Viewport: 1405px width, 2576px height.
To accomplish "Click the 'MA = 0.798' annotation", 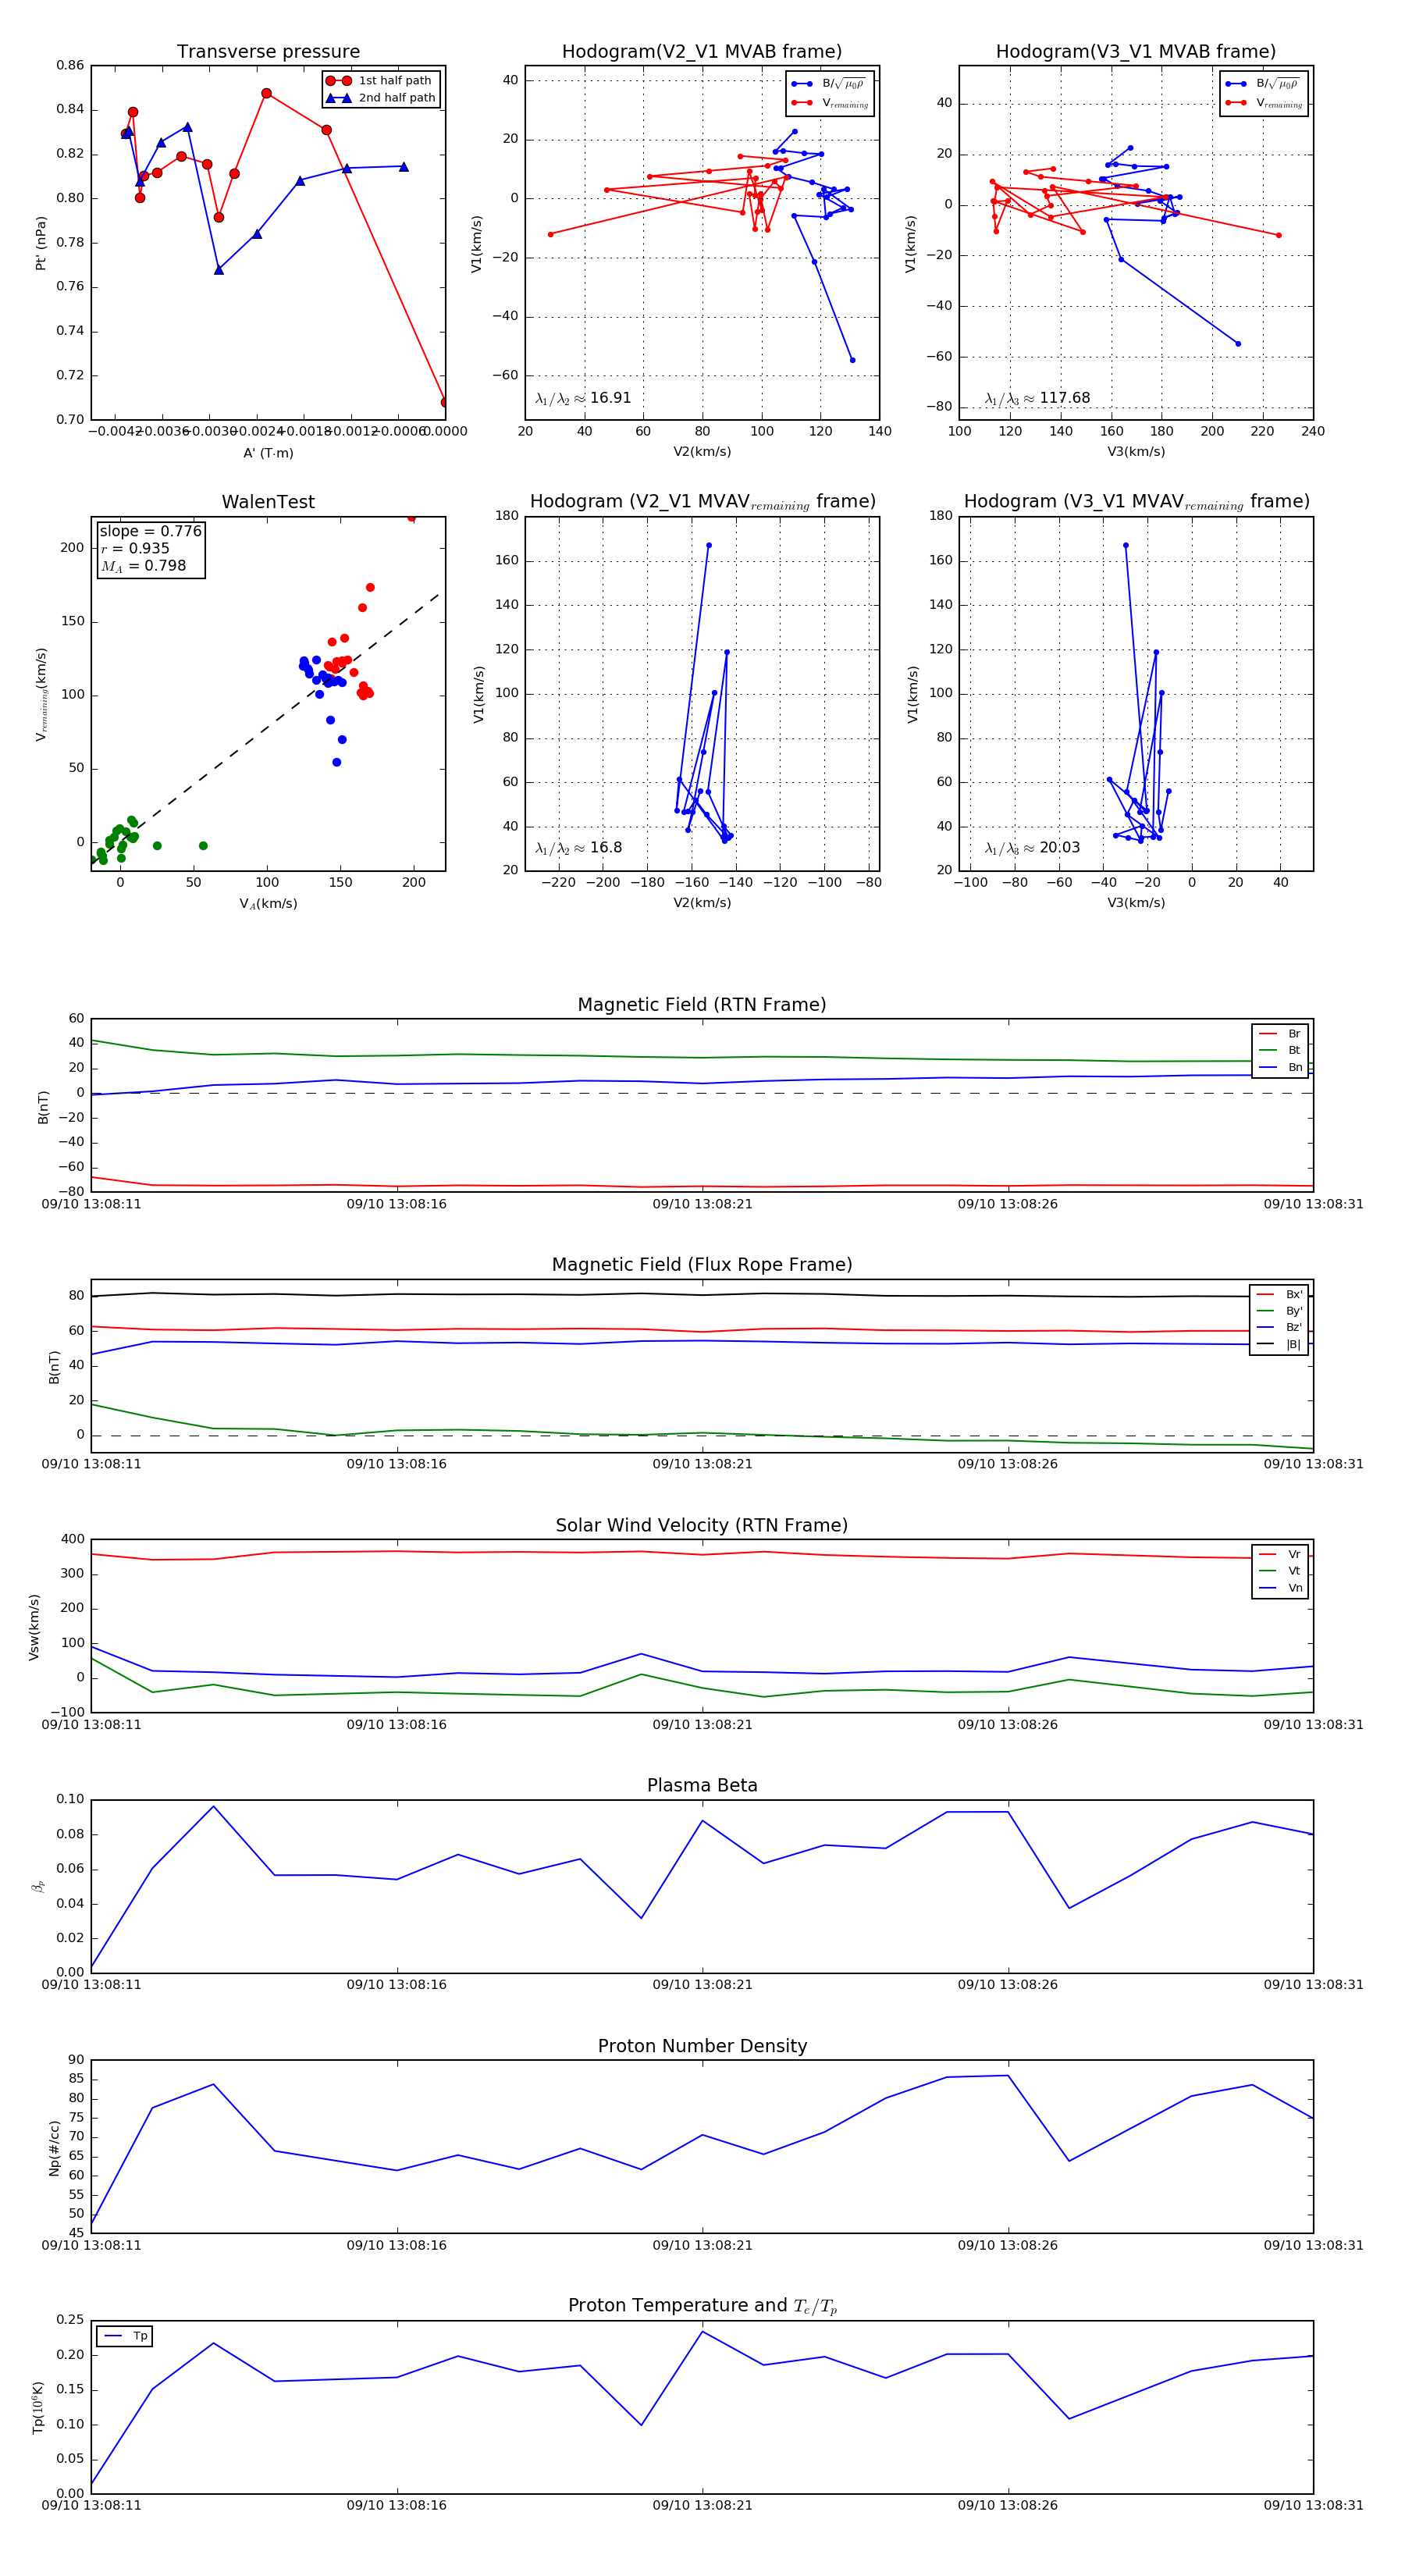I will click(x=143, y=566).
